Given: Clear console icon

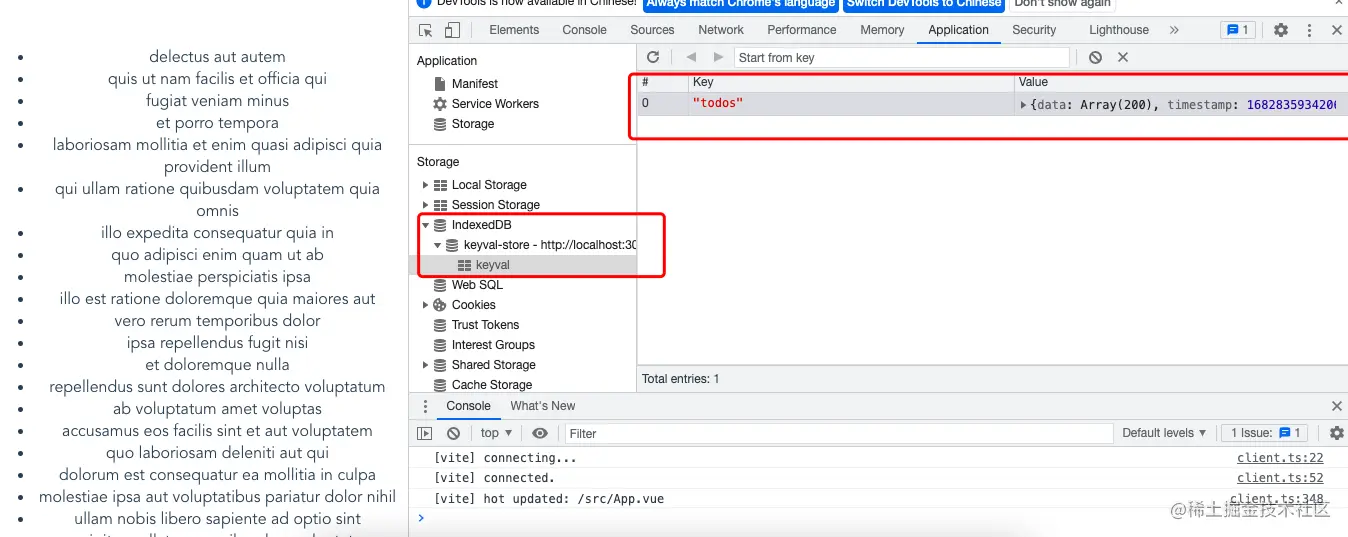Looking at the screenshot, I should pyautogui.click(x=453, y=433).
